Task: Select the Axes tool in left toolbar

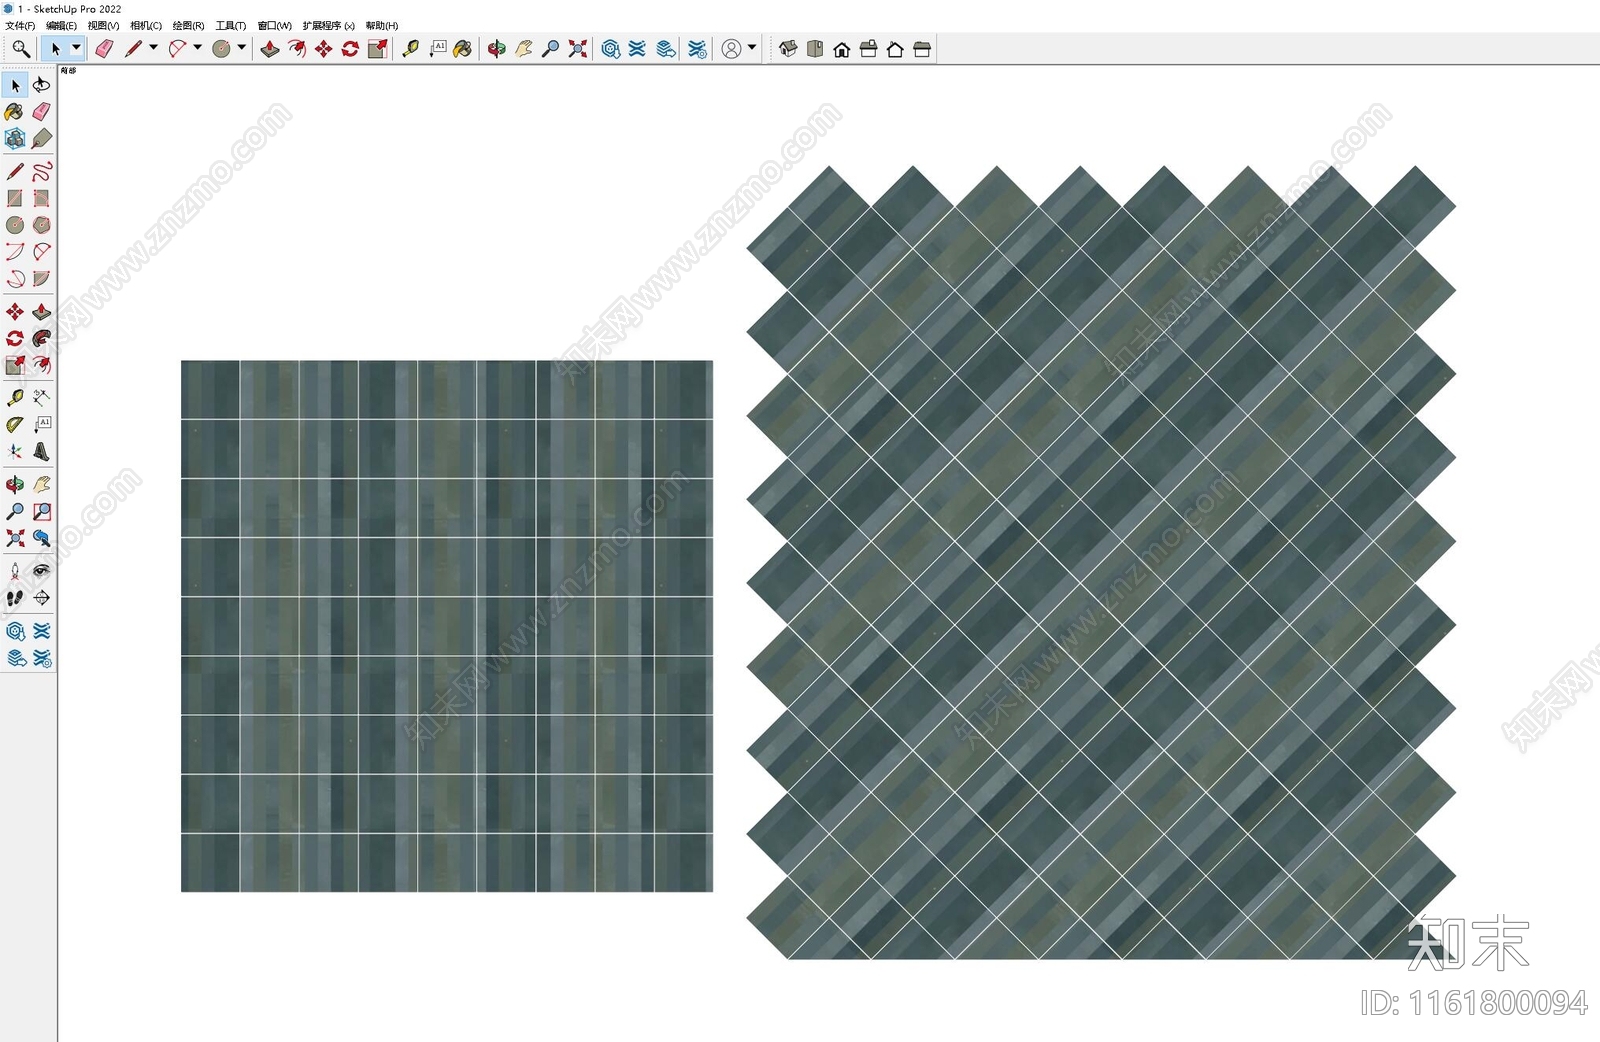Action: point(15,451)
